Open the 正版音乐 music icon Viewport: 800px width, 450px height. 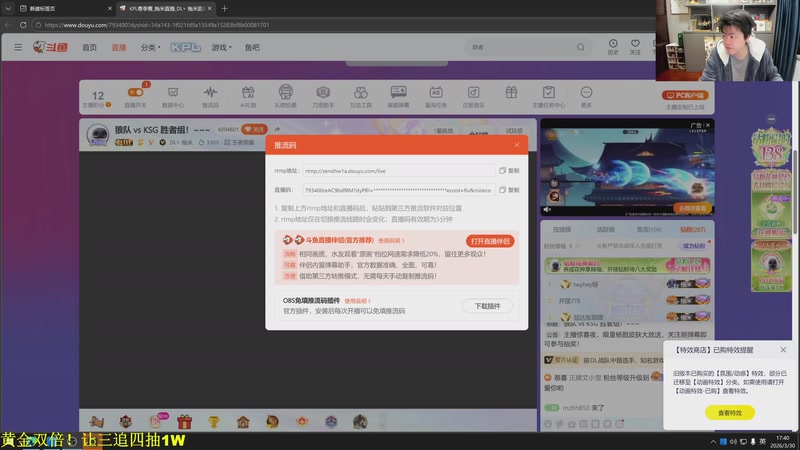[473, 96]
